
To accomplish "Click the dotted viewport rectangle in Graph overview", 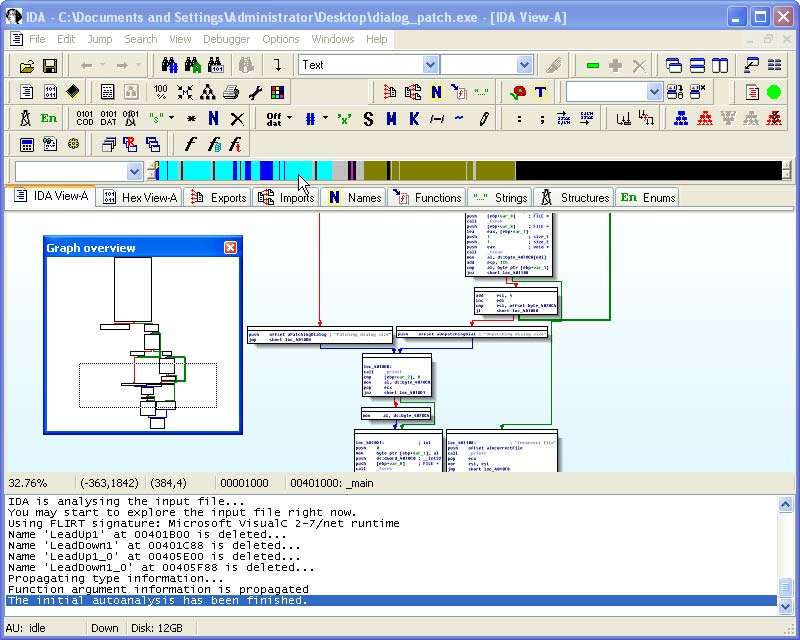I will click(148, 385).
